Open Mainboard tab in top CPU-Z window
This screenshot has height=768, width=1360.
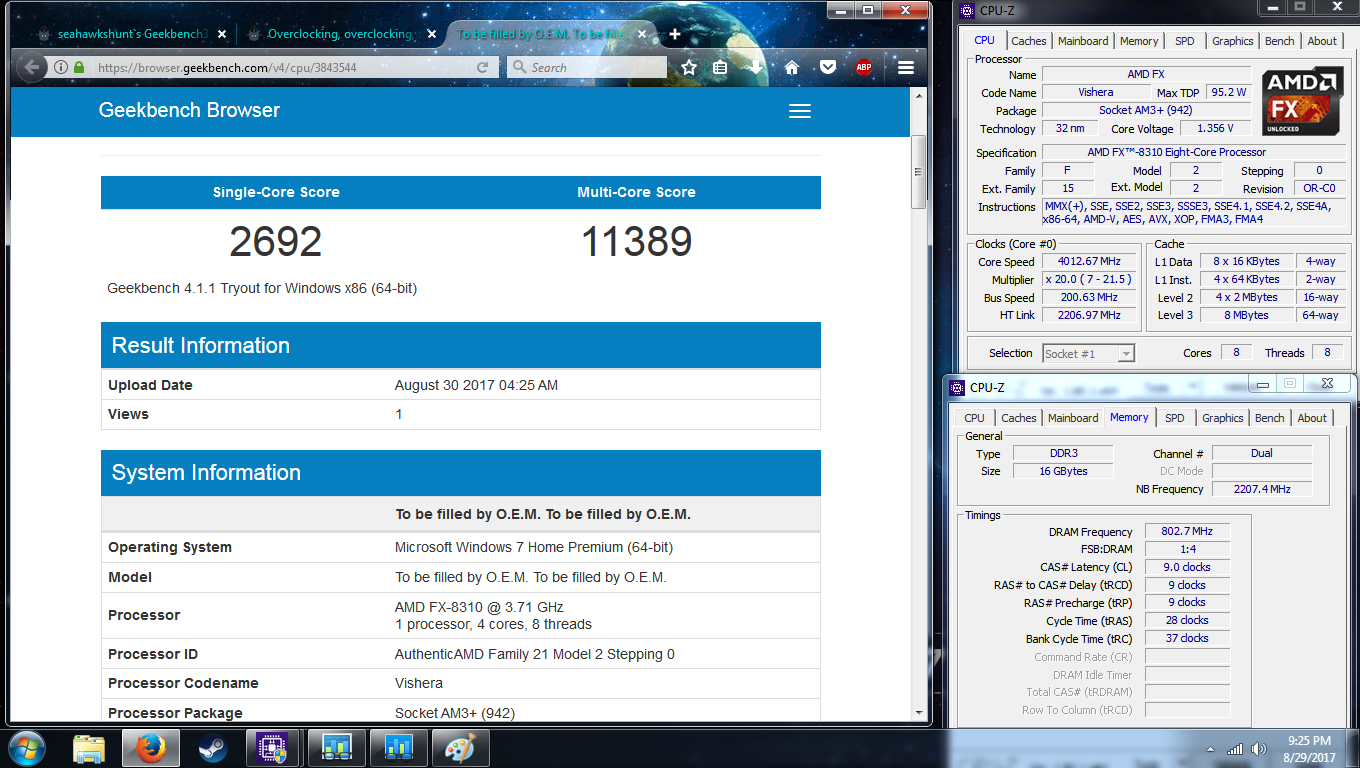(1083, 41)
